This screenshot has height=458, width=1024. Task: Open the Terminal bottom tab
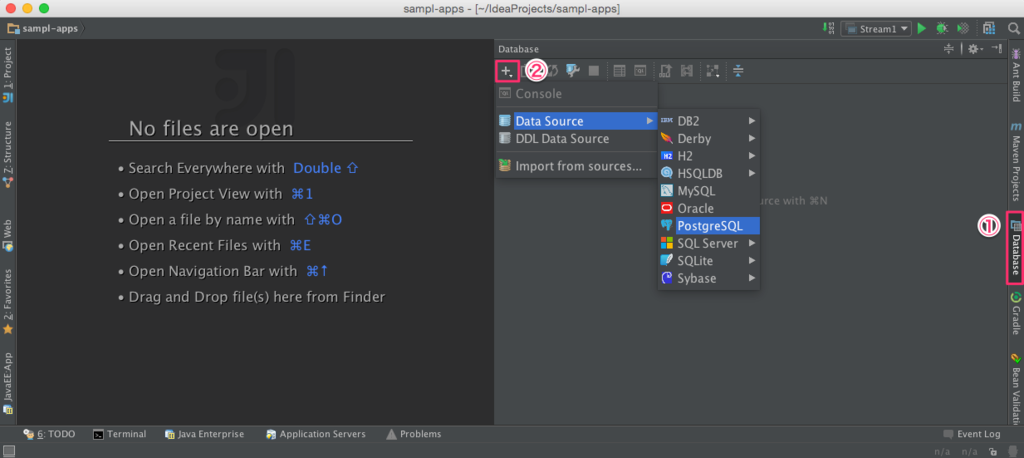point(120,434)
